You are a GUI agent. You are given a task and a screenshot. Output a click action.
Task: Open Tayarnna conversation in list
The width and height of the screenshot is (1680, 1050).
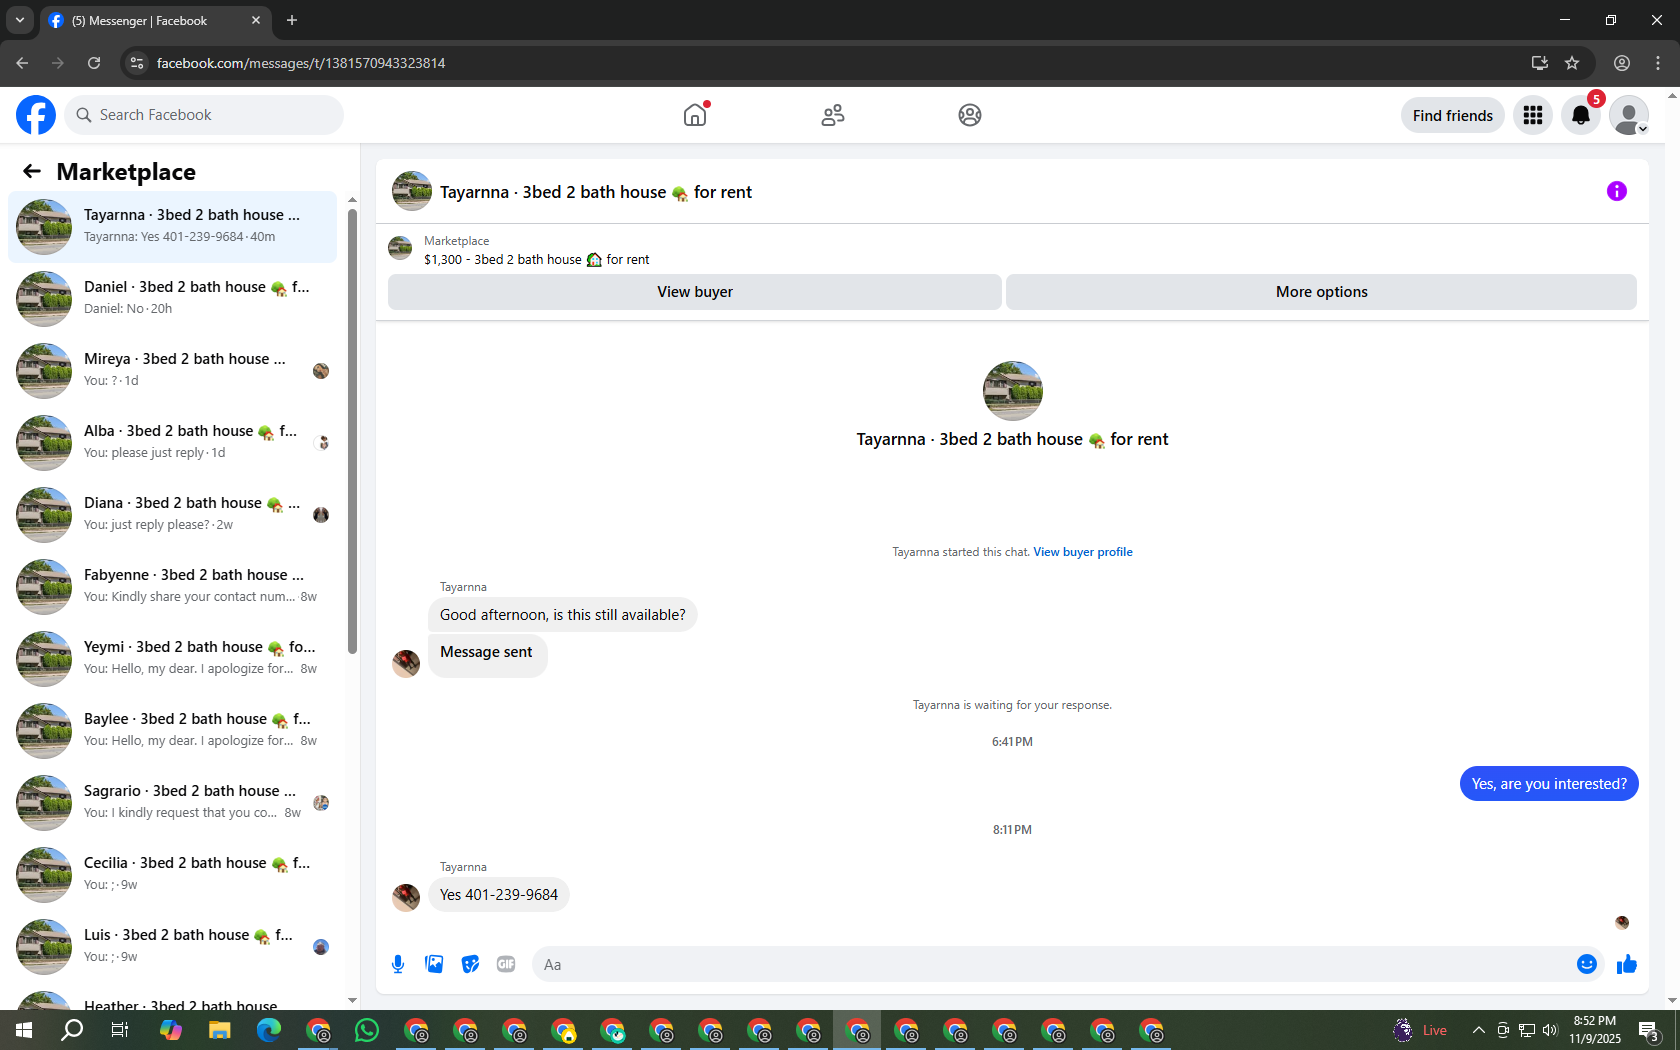tap(172, 227)
